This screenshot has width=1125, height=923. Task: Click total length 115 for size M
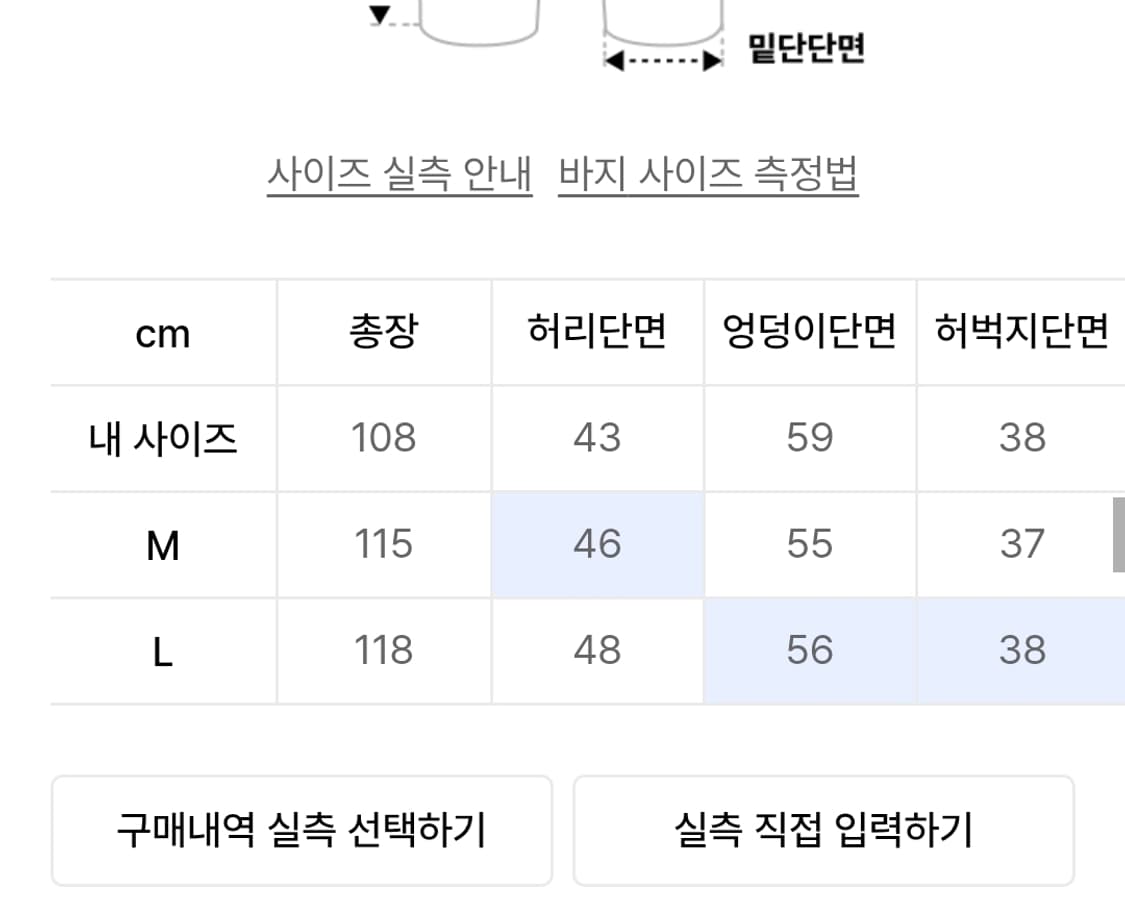[x=383, y=544]
